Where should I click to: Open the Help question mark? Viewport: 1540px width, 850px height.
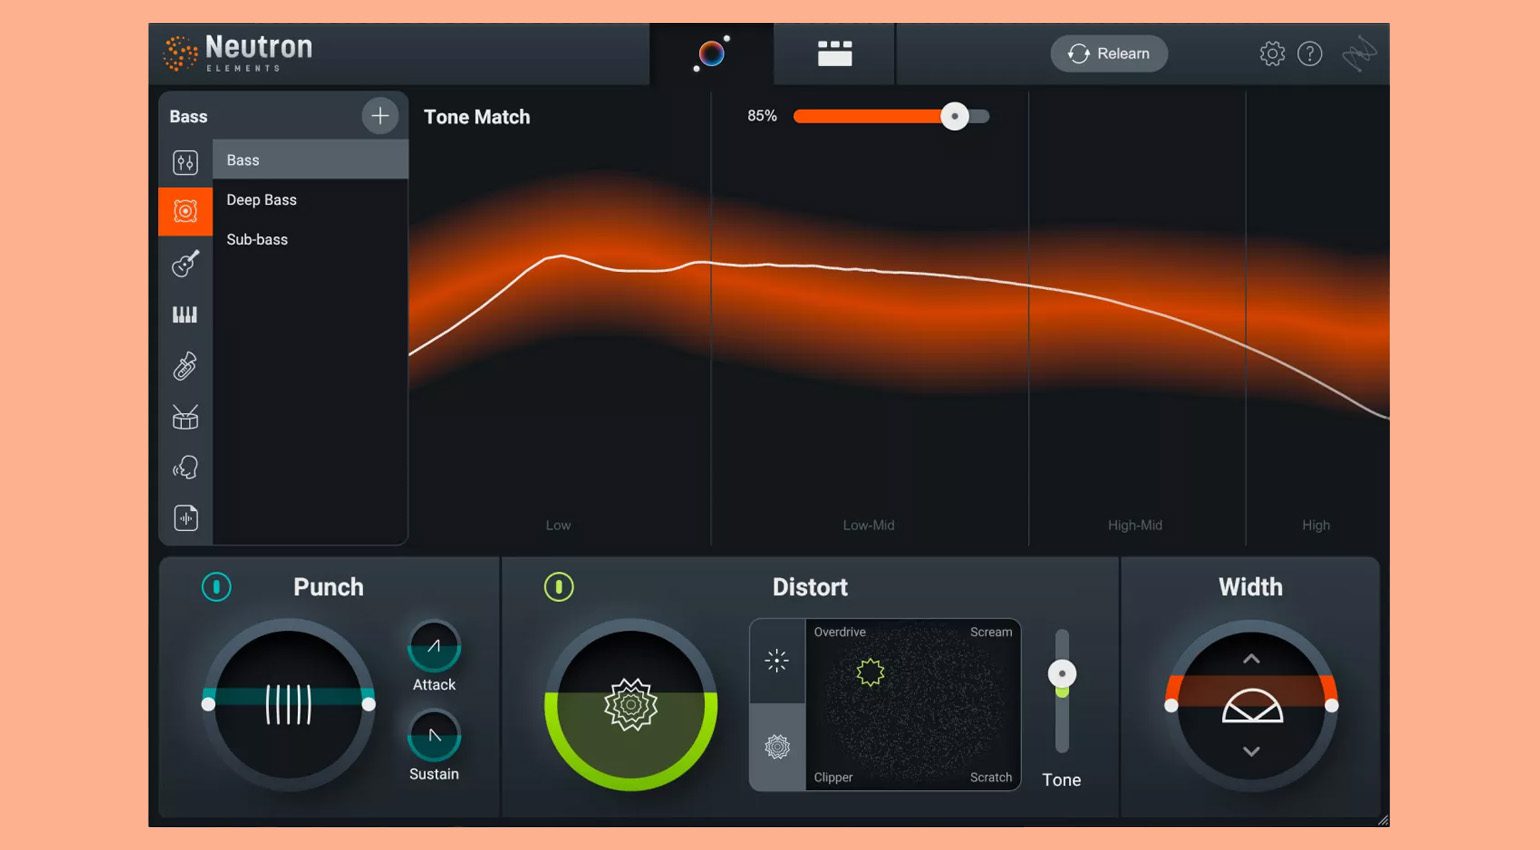tap(1310, 53)
